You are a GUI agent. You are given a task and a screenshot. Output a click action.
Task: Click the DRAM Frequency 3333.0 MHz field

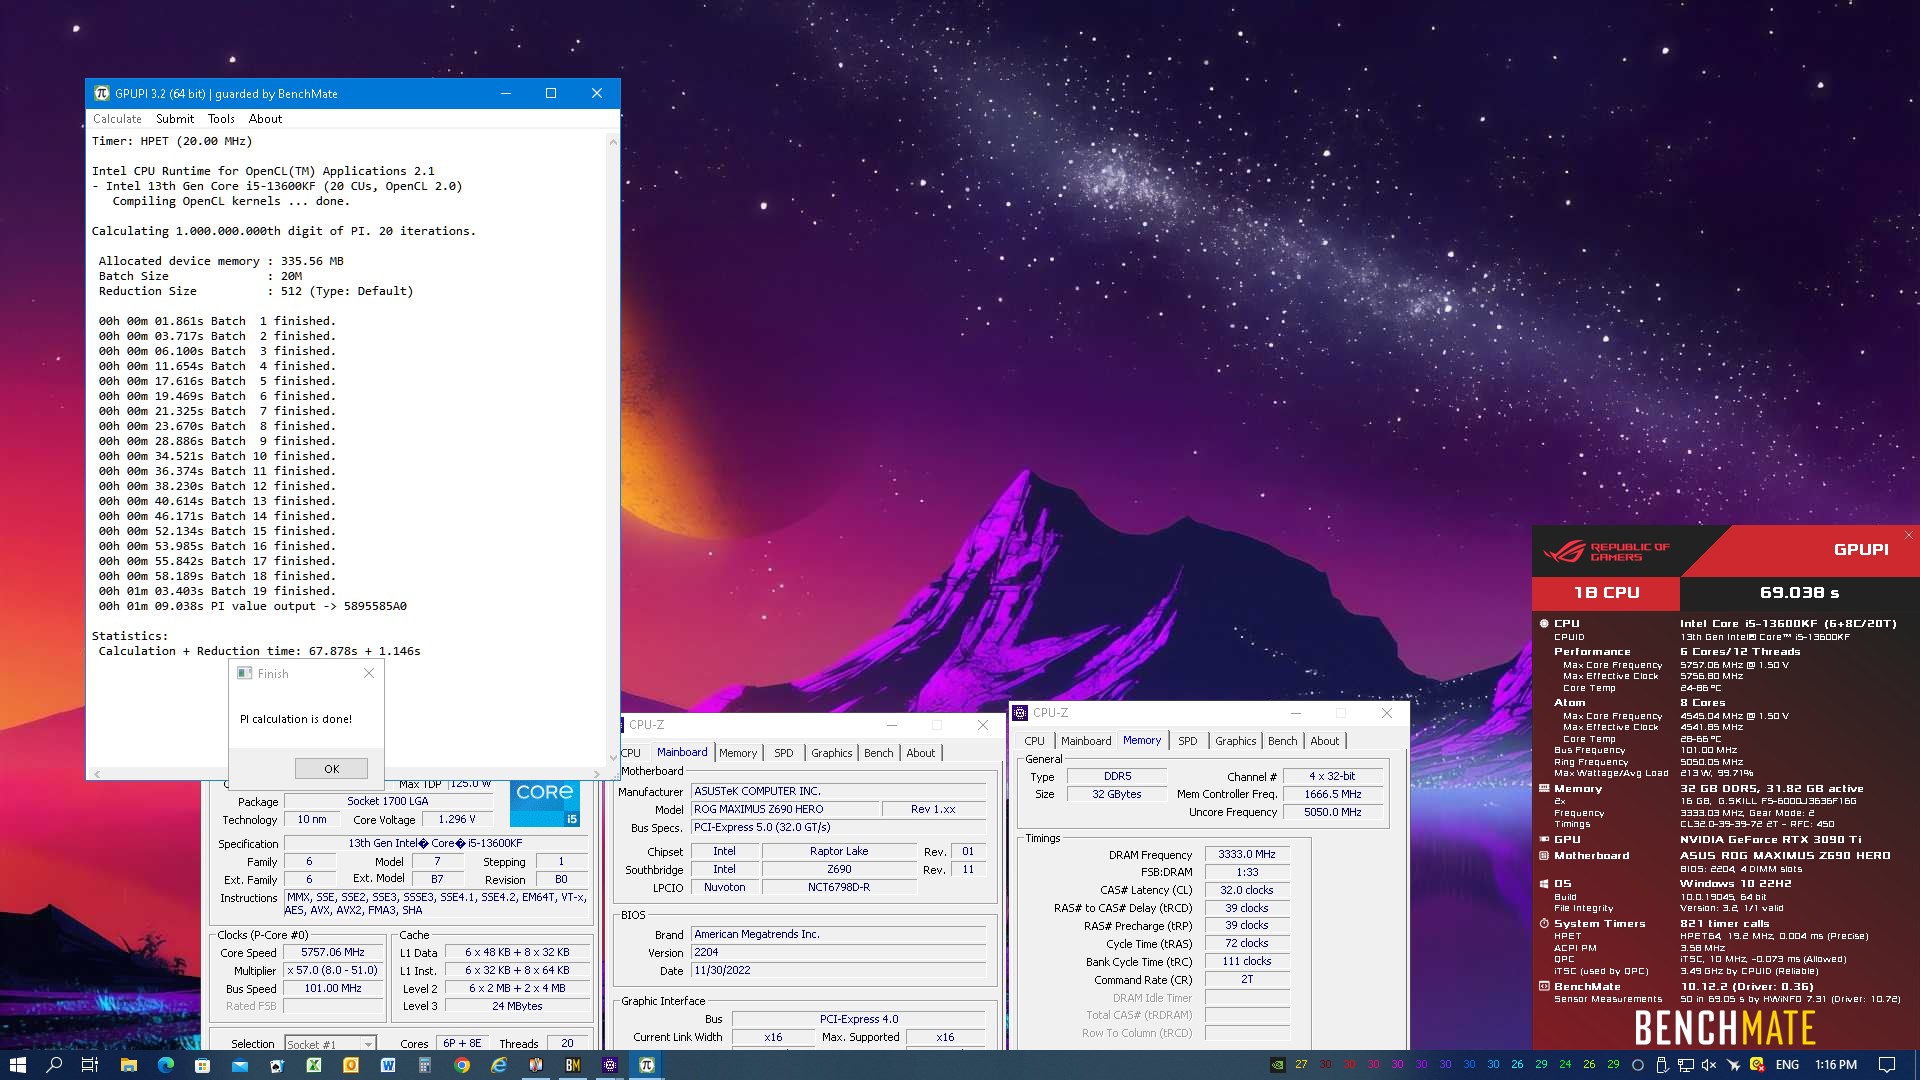pyautogui.click(x=1247, y=854)
